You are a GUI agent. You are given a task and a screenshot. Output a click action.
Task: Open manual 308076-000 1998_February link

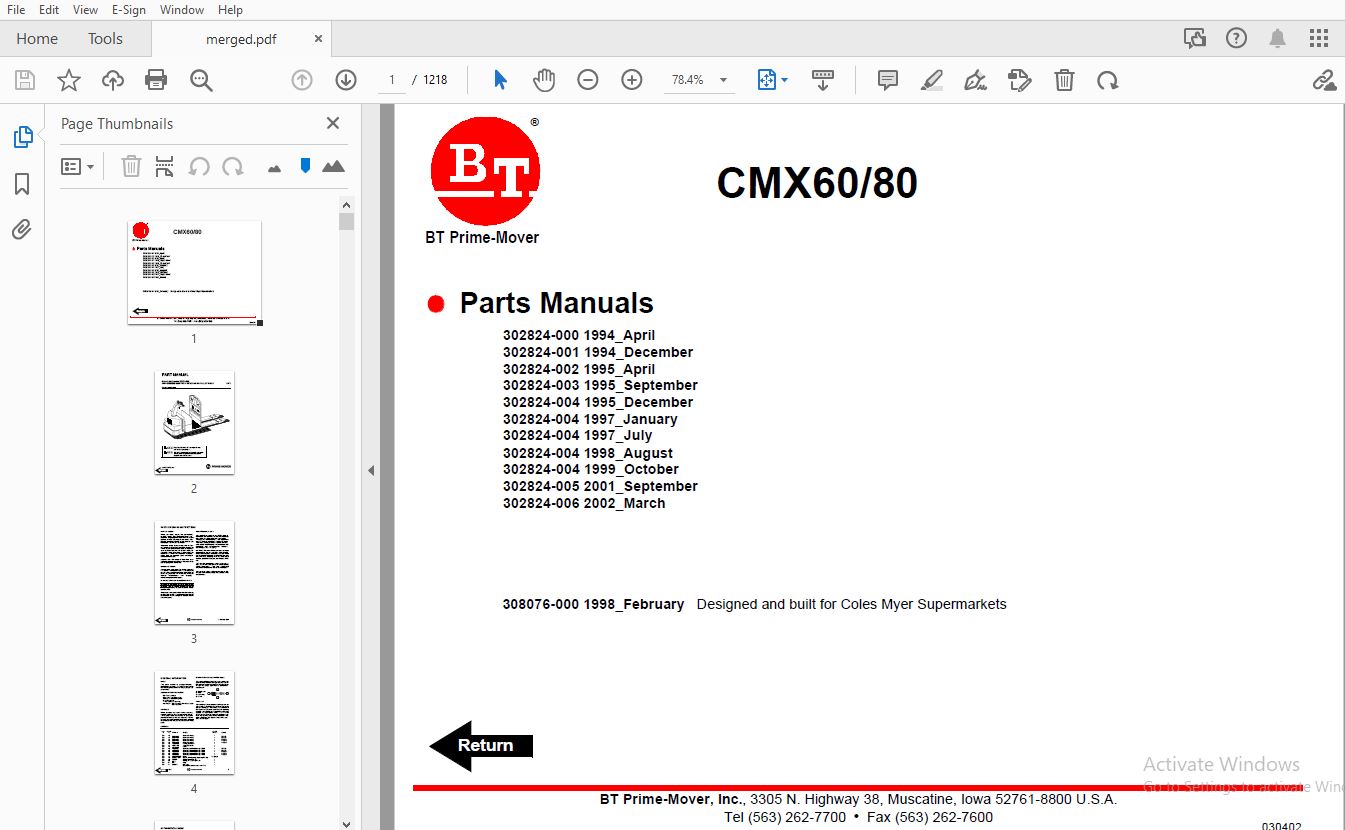[x=593, y=604]
